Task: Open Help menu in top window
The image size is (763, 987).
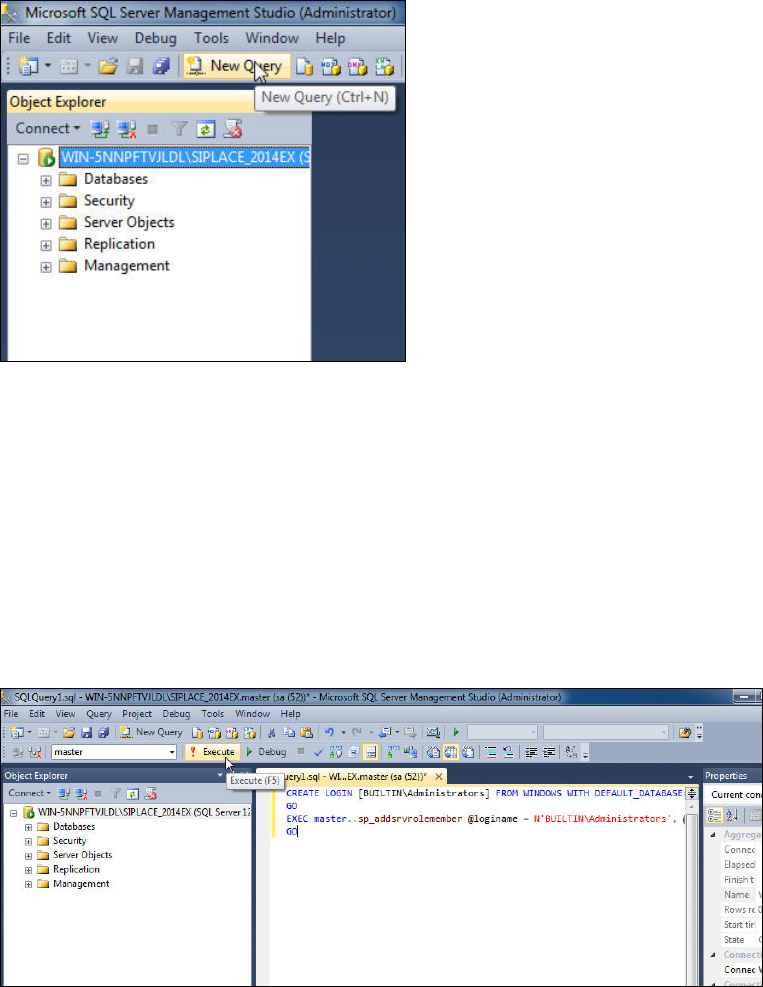Action: pos(331,38)
